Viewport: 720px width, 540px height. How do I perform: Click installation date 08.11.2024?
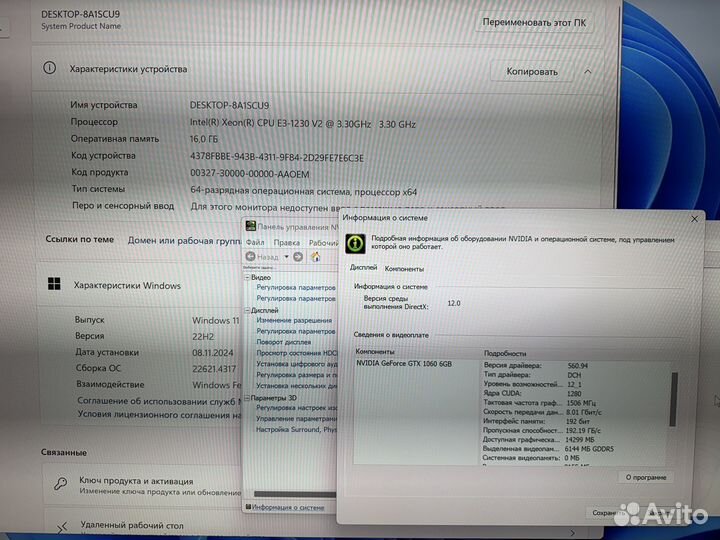click(x=213, y=353)
